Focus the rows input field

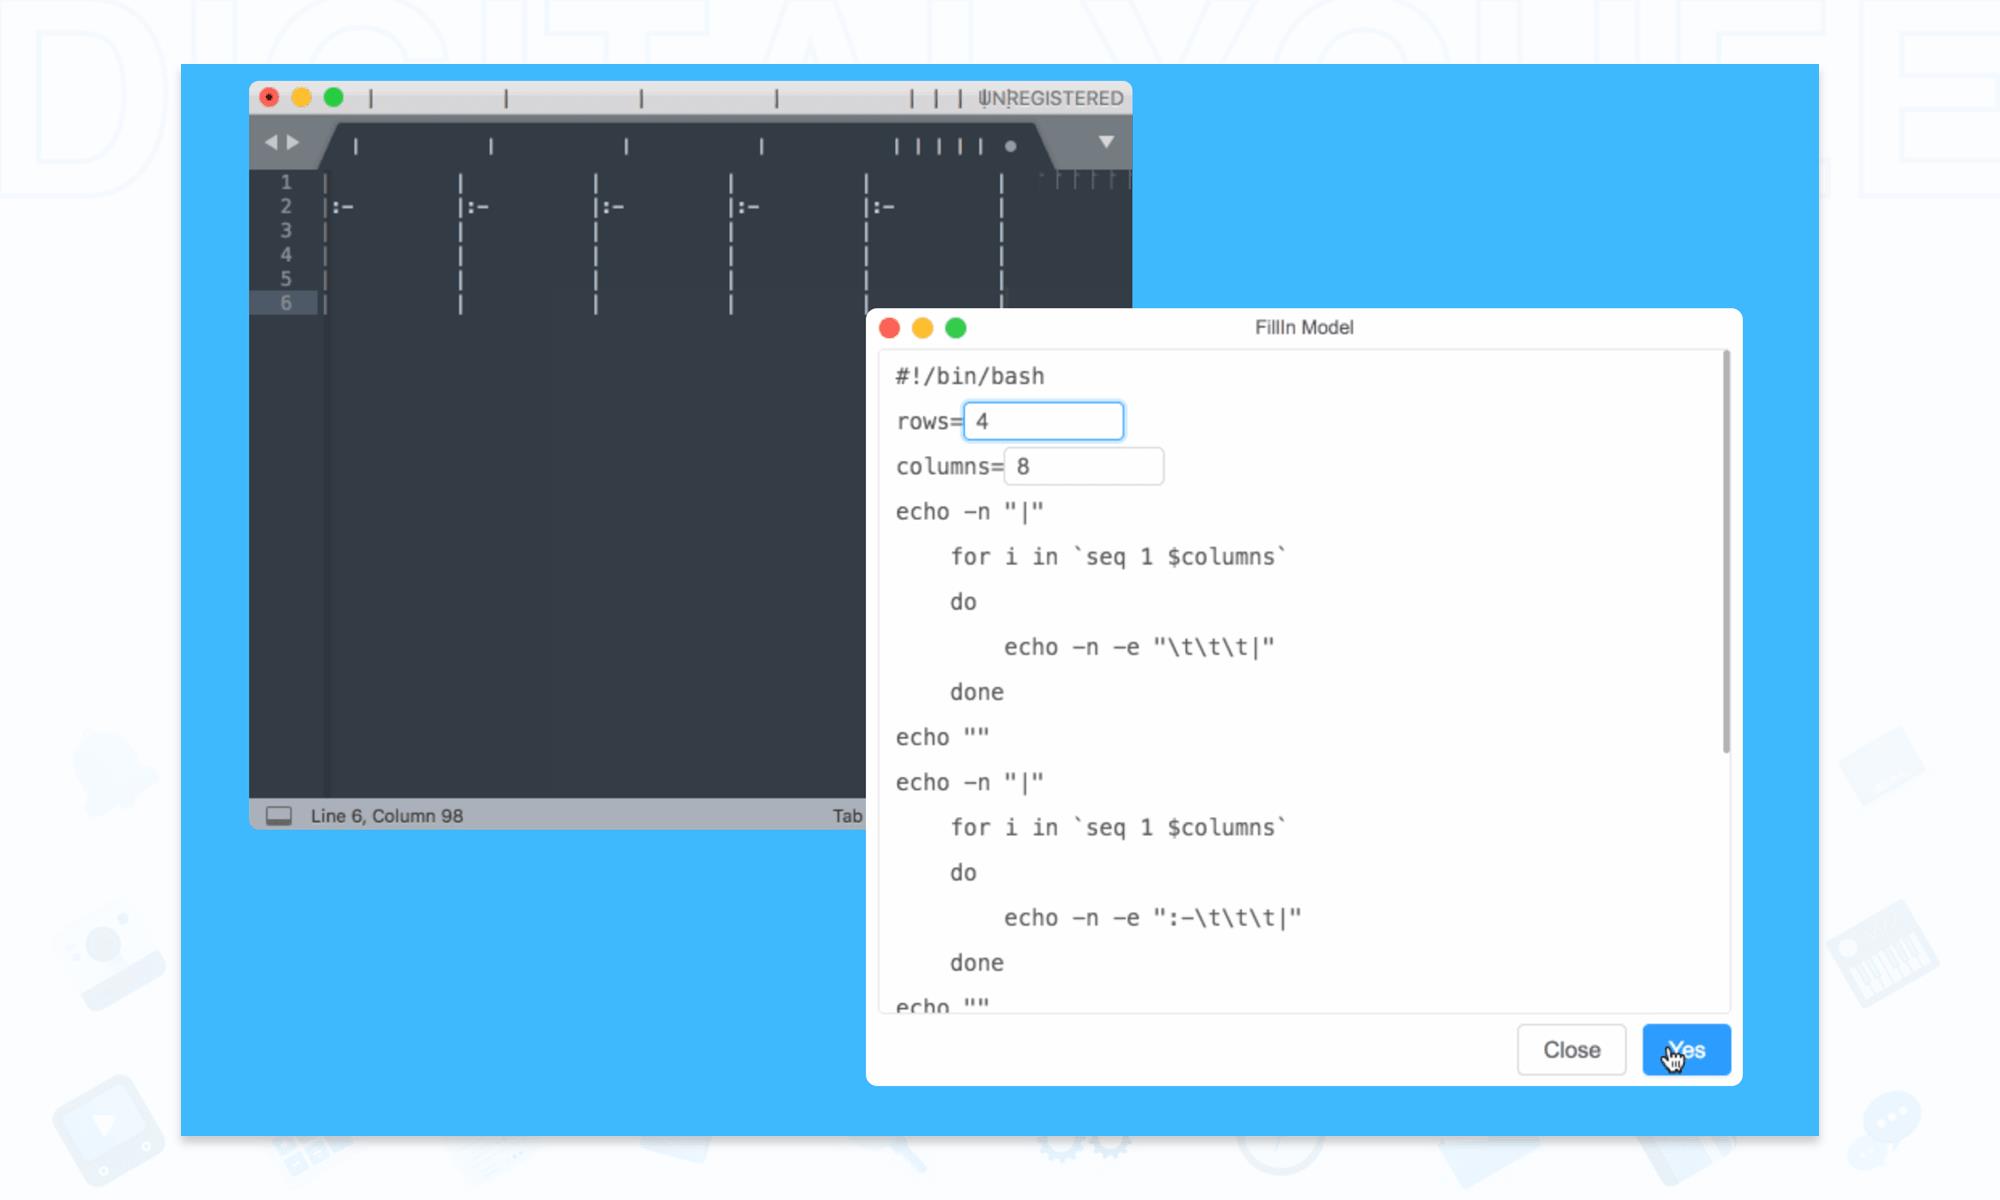click(x=1044, y=421)
